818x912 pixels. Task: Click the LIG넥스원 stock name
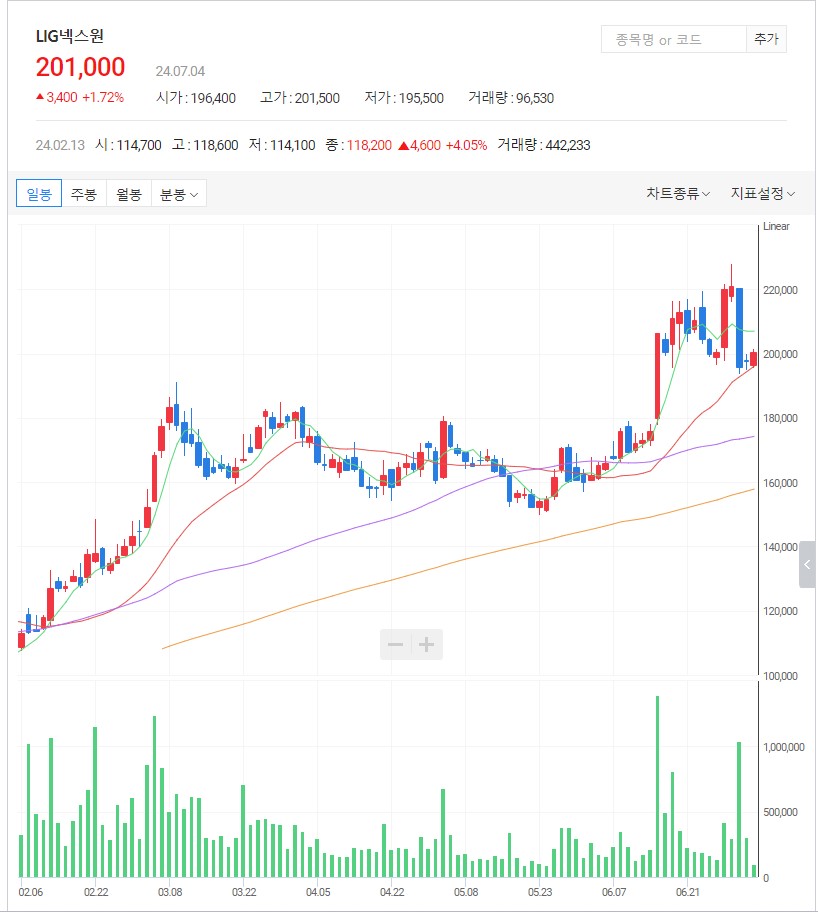tap(69, 37)
